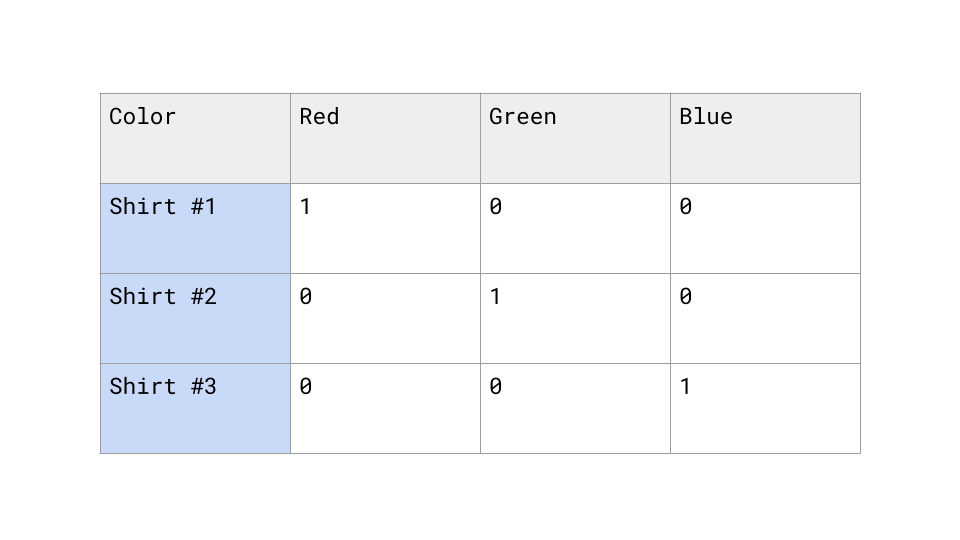
Task: Select Shirt #3's Red cell
Action: 385,408
